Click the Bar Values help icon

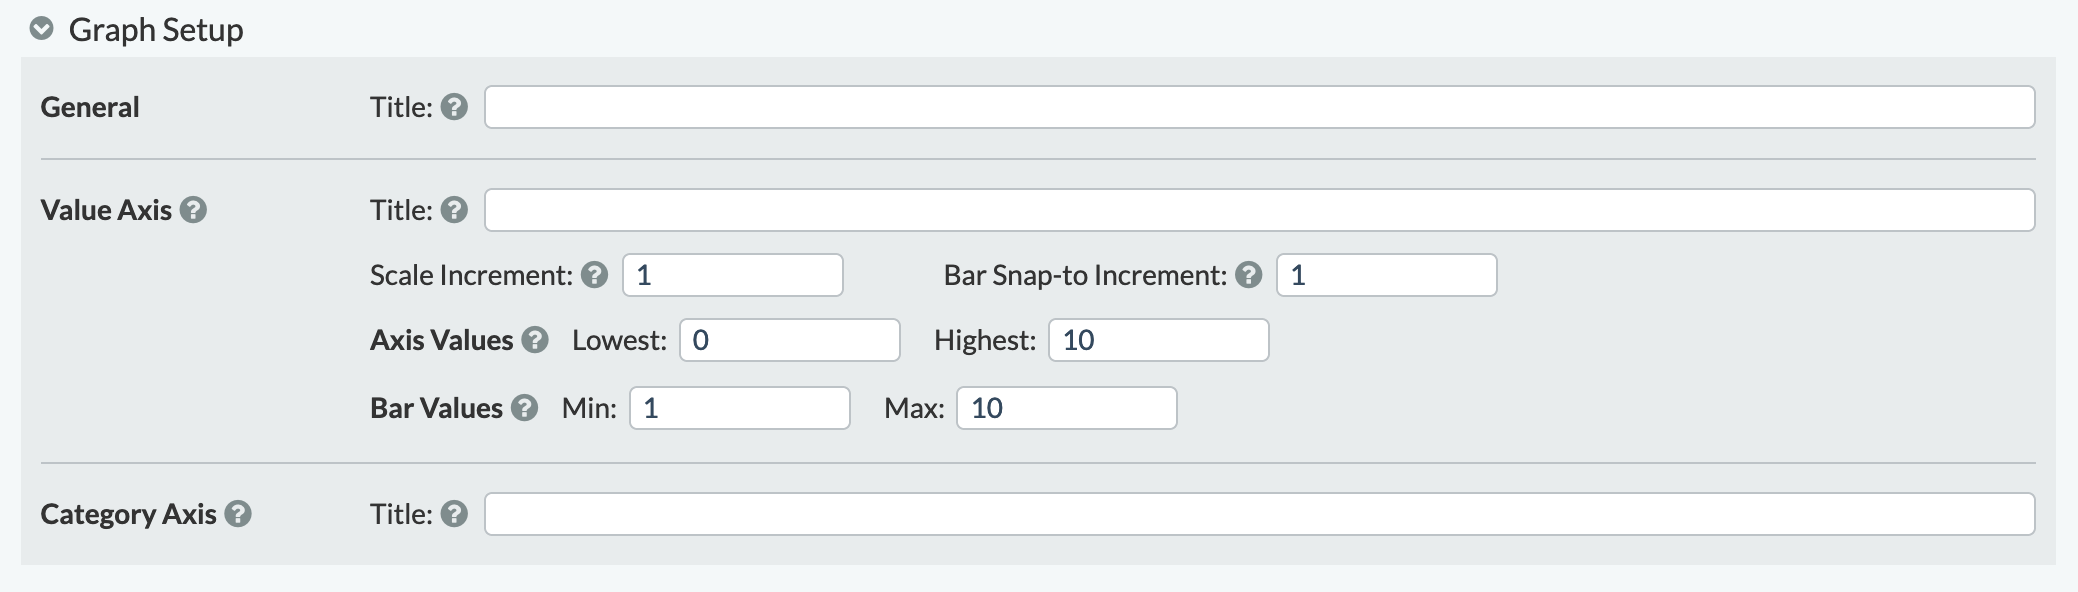click(x=524, y=408)
